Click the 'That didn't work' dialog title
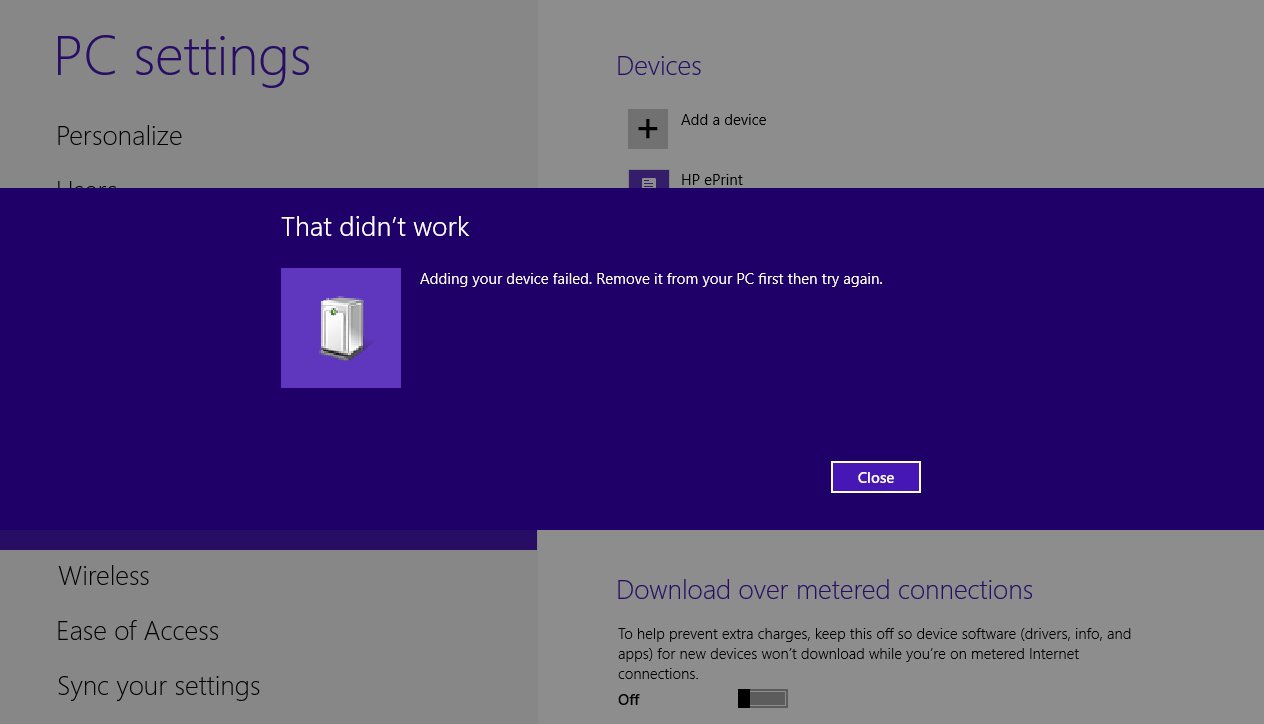The image size is (1264, 724). [x=375, y=227]
